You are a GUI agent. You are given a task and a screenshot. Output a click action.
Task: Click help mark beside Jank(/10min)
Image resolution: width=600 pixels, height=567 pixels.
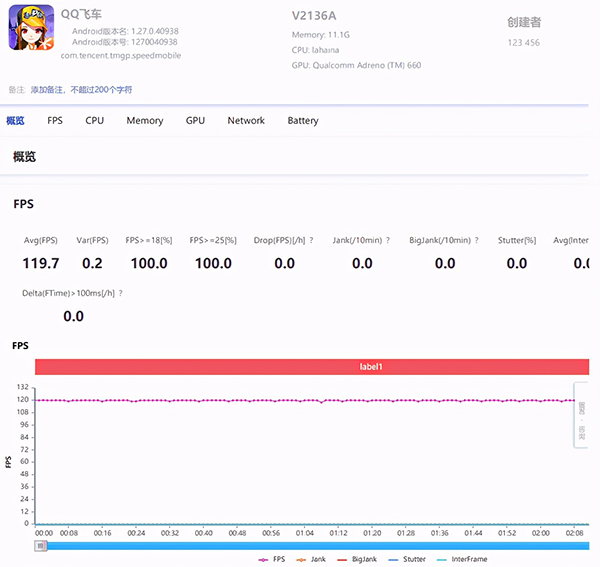(387, 240)
